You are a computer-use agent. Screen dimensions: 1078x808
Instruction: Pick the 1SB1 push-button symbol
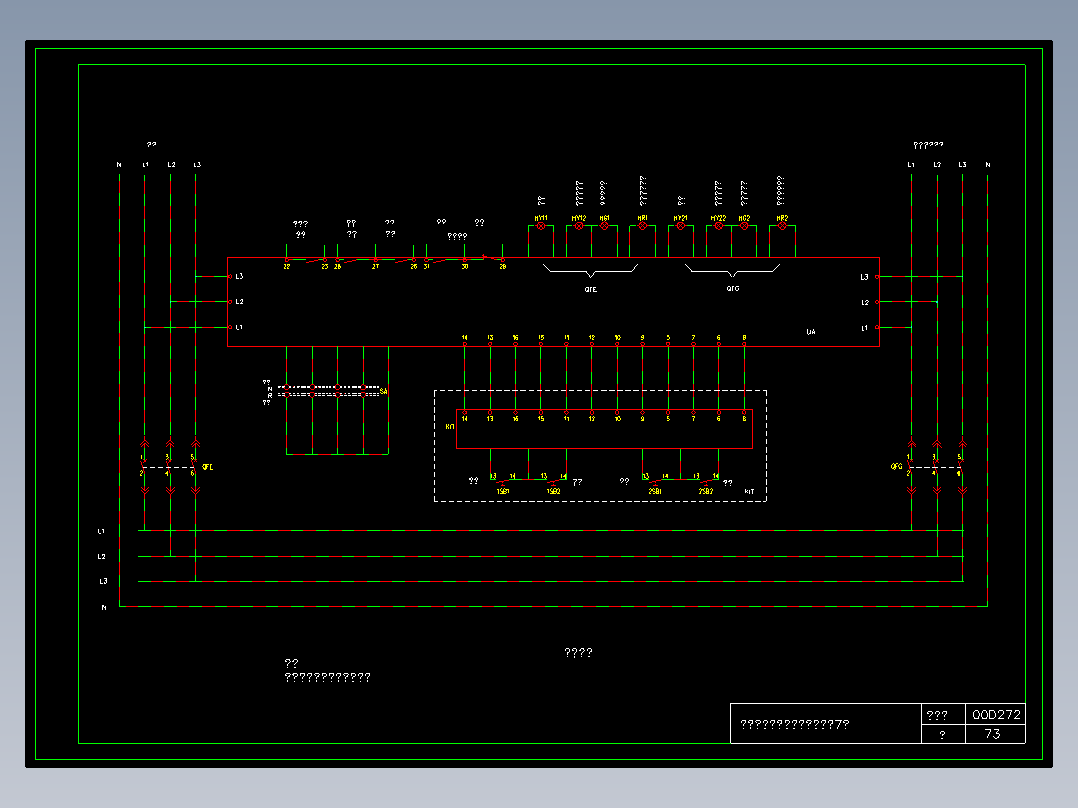tap(503, 481)
